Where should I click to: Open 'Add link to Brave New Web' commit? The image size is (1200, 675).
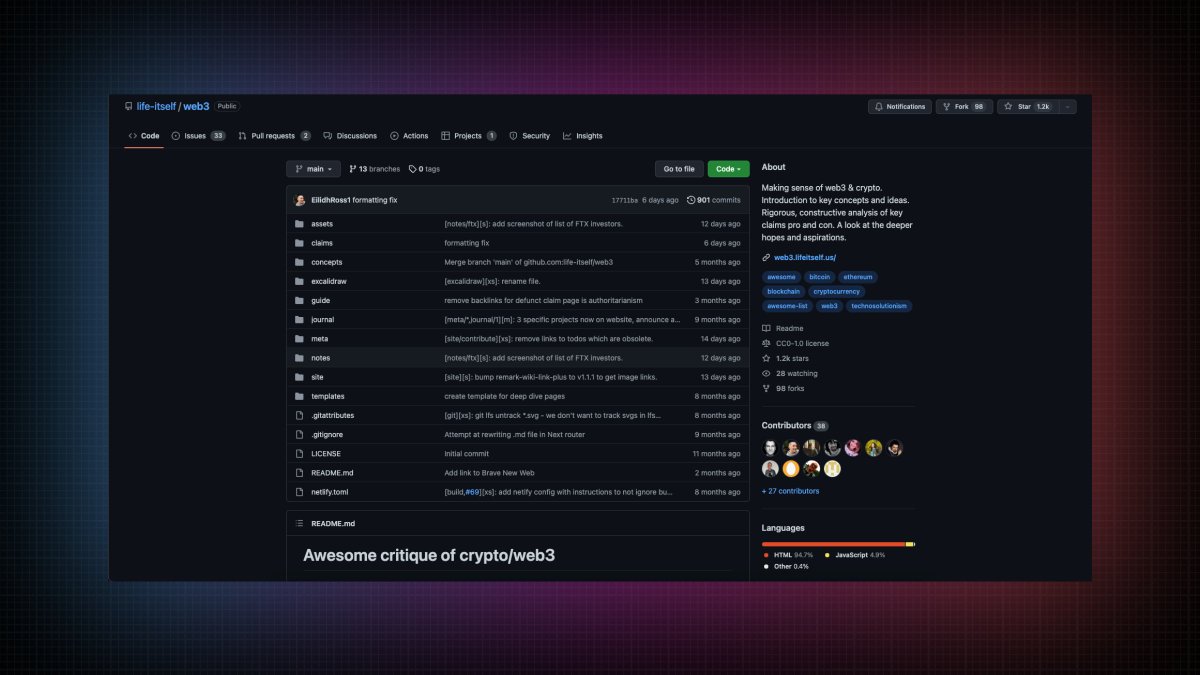pos(489,473)
